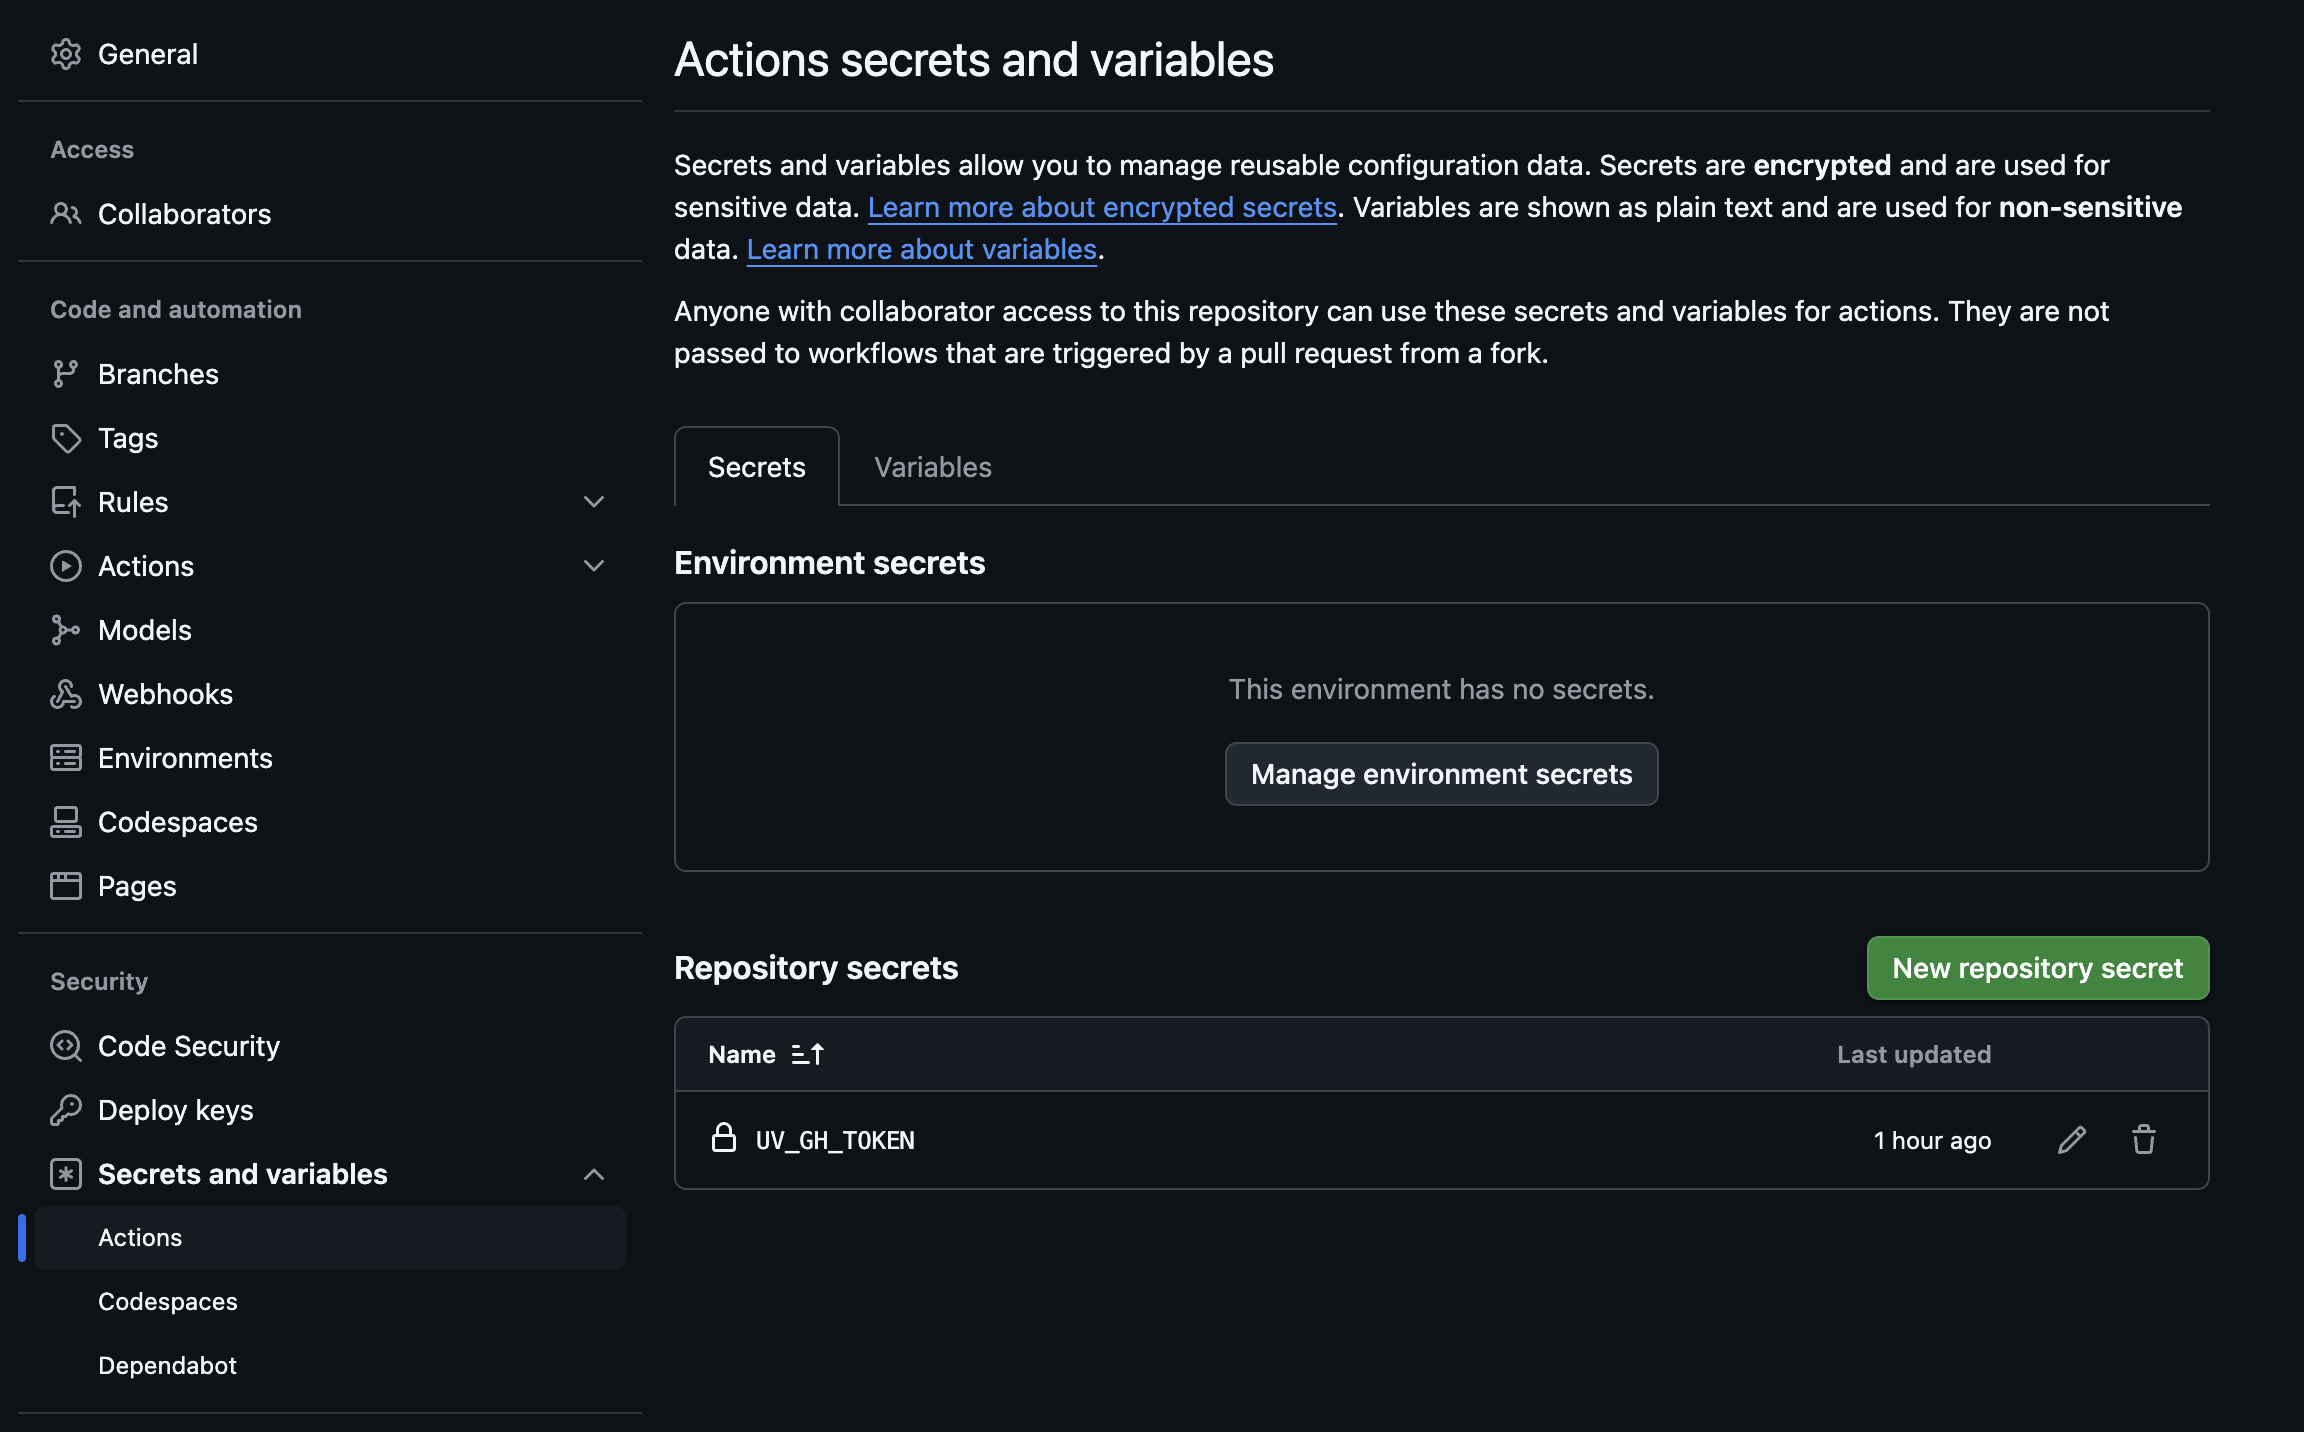
Task: Click the Models icon in sidebar
Action: (x=66, y=630)
